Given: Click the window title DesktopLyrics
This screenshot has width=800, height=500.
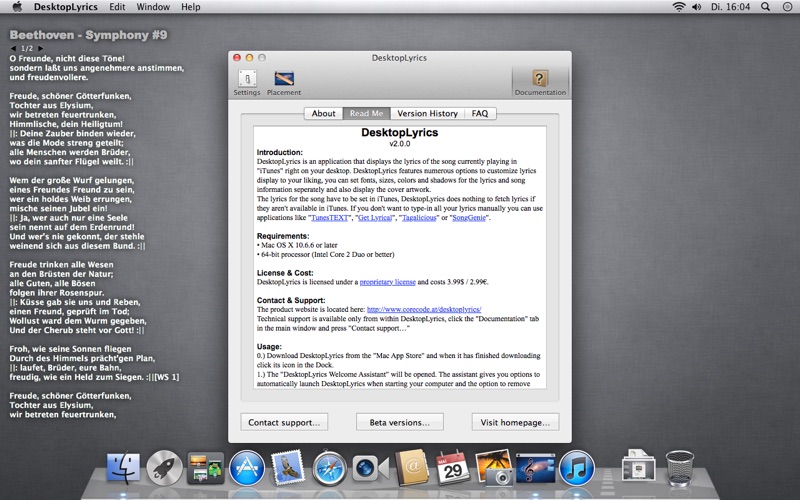Looking at the screenshot, I should [399, 58].
